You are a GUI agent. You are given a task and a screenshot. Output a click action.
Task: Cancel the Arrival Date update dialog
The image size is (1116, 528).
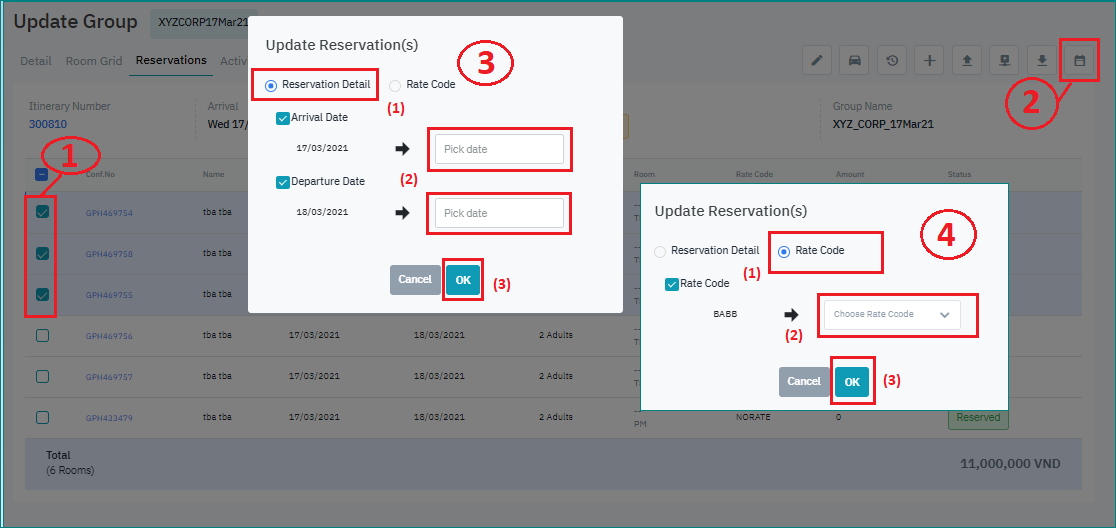click(x=414, y=280)
